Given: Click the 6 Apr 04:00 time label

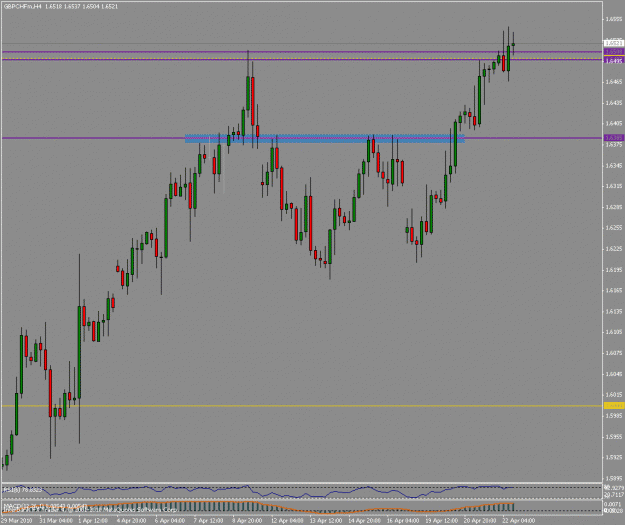Looking at the screenshot, I should click(x=170, y=520).
